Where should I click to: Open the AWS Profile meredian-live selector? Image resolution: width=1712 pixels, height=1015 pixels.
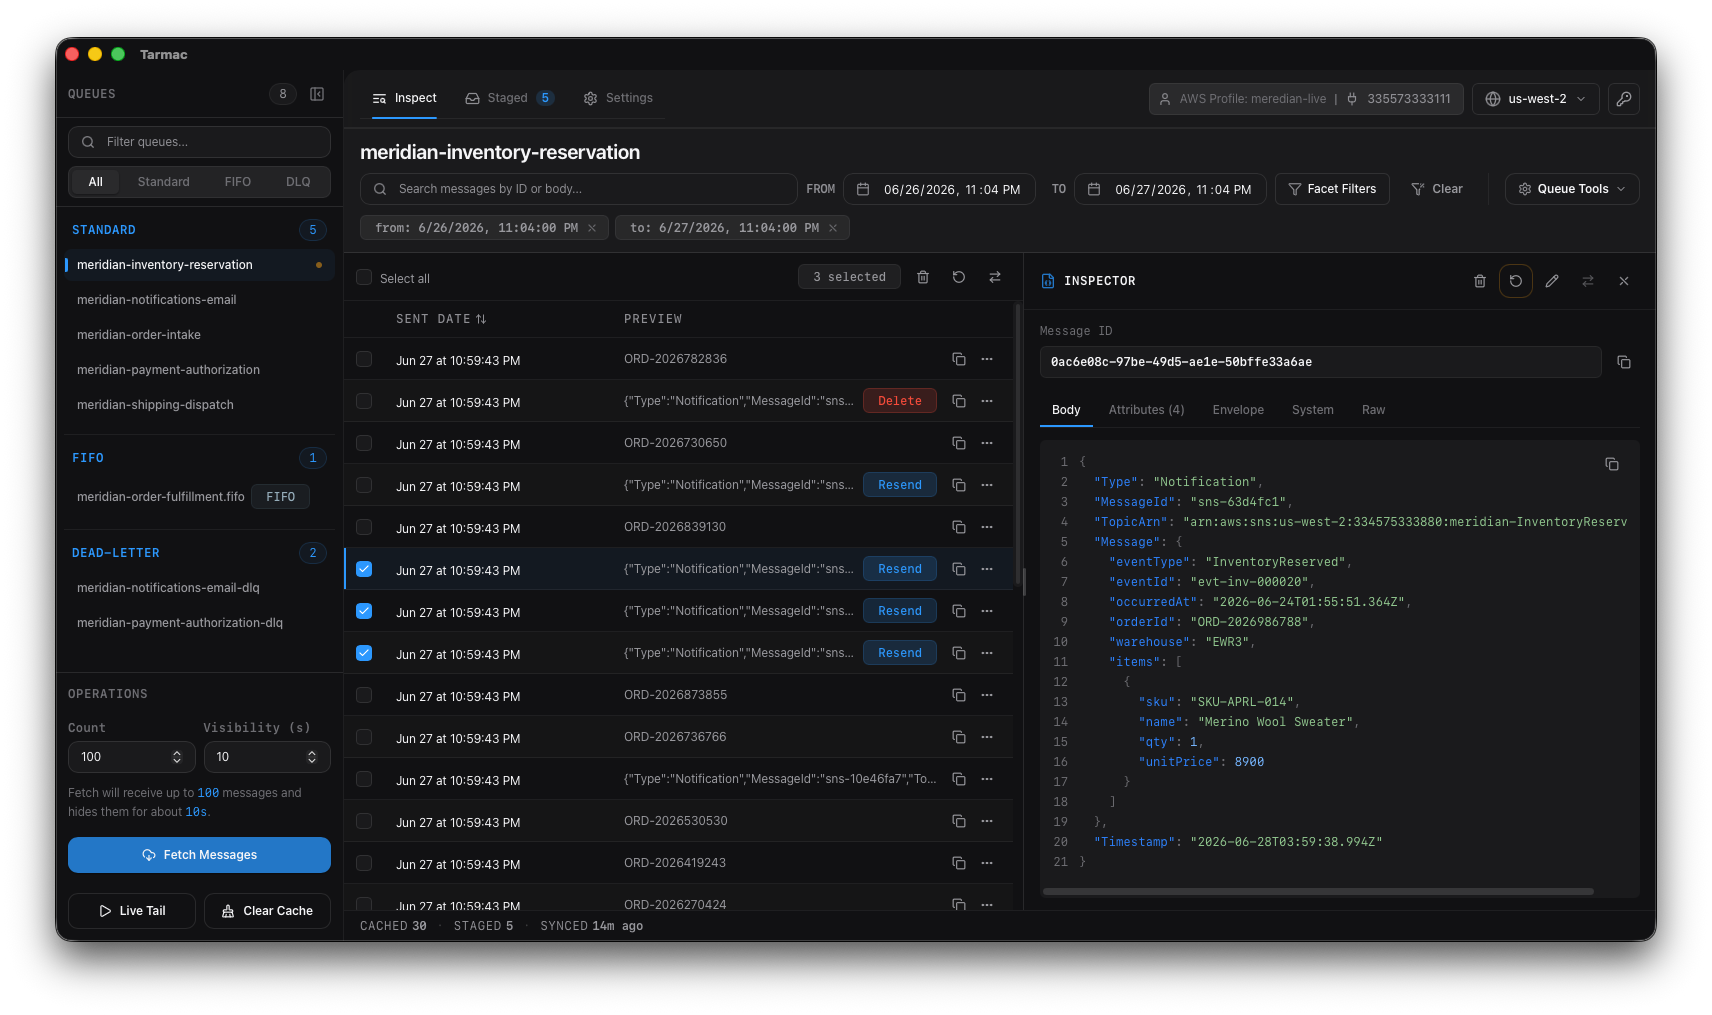pyautogui.click(x=1306, y=99)
